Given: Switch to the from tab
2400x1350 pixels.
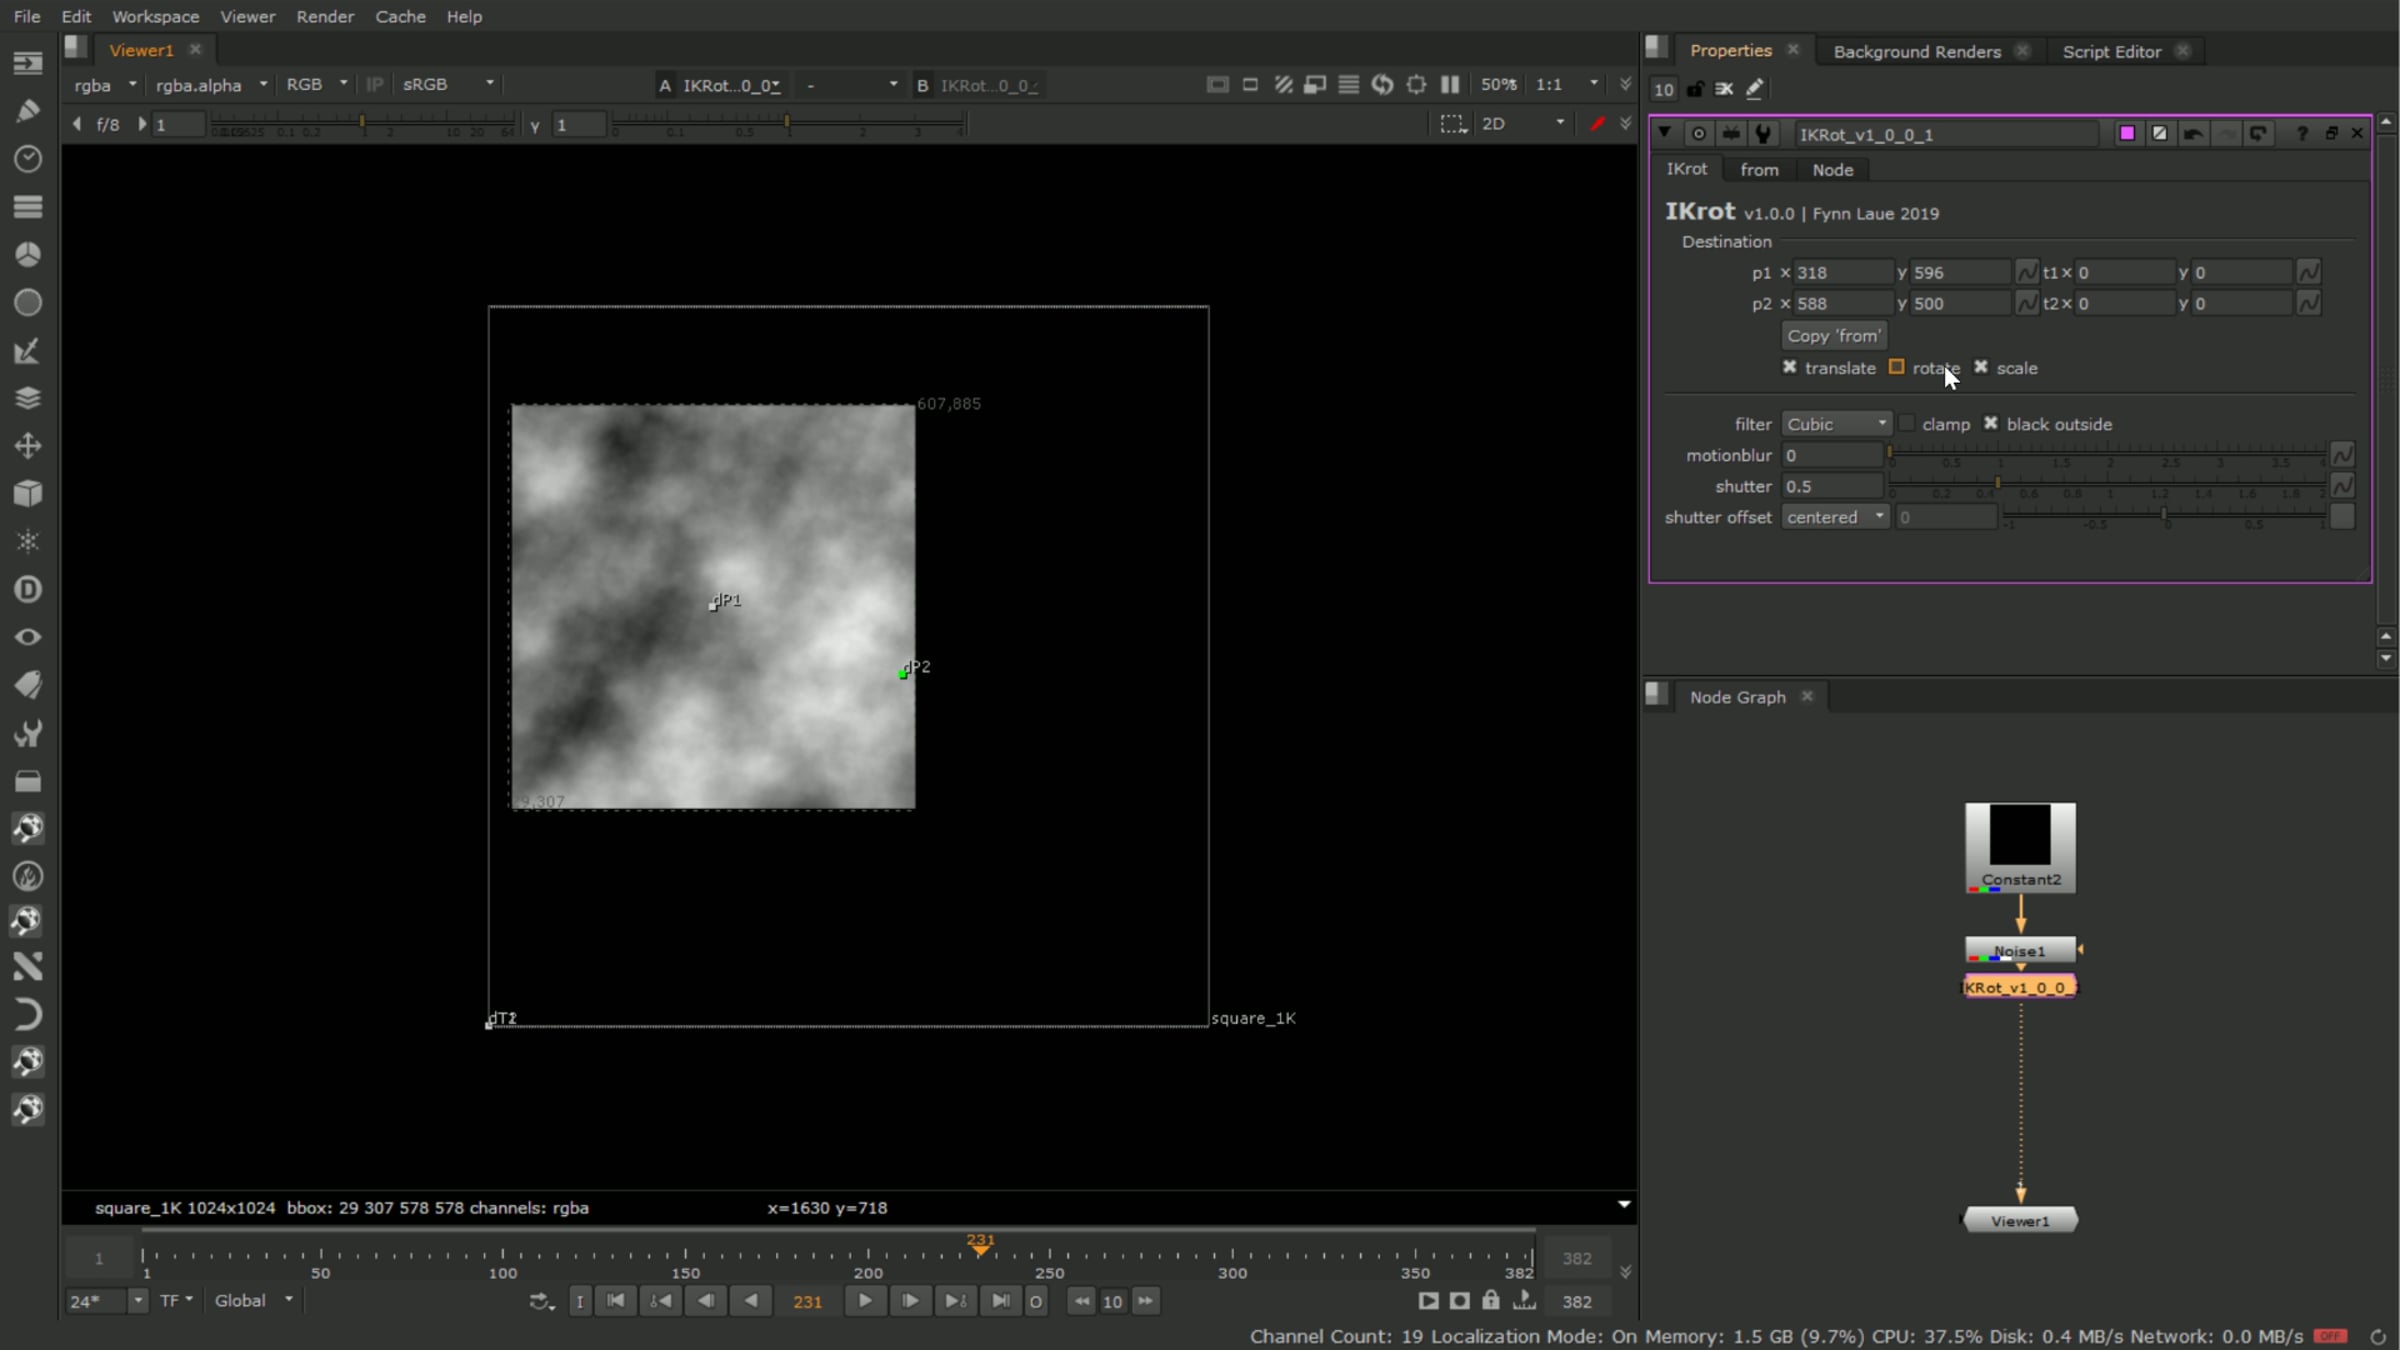Looking at the screenshot, I should [x=1759, y=170].
